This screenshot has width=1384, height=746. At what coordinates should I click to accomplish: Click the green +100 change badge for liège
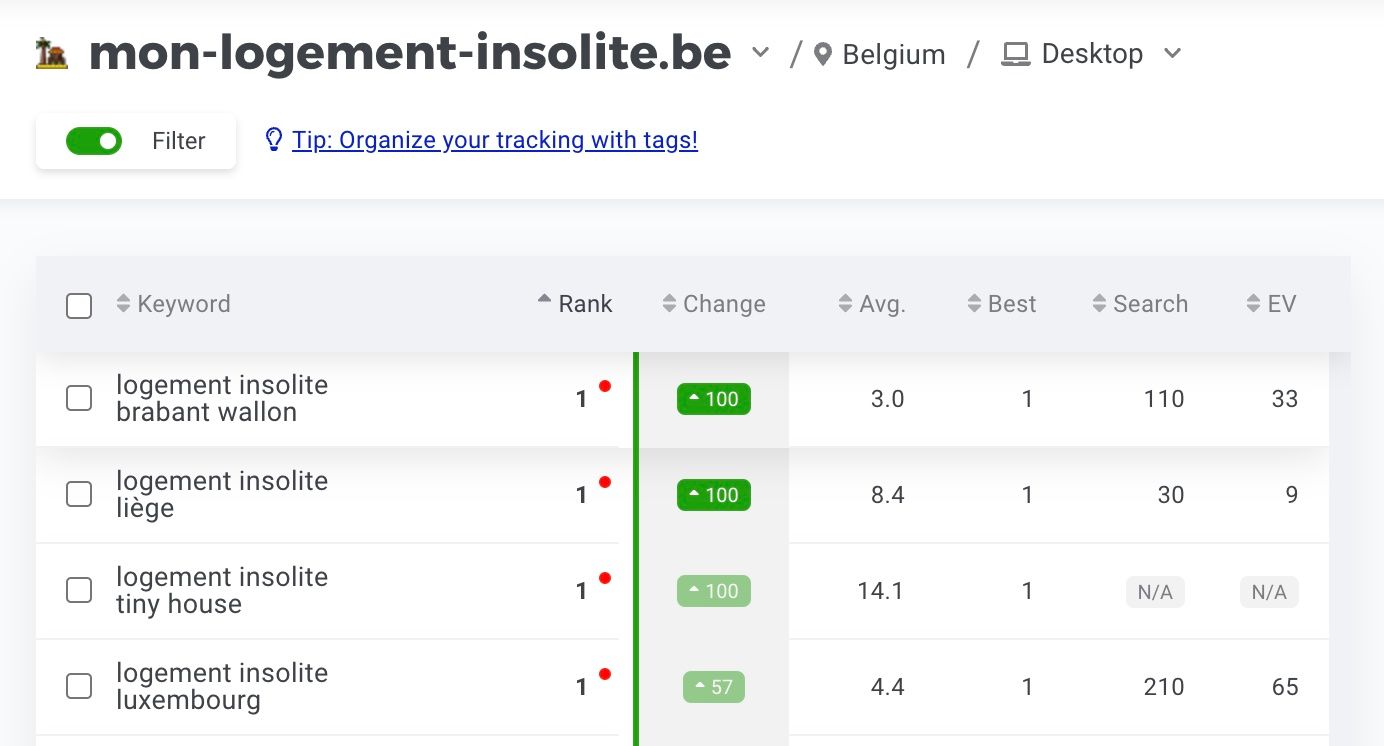coord(713,495)
